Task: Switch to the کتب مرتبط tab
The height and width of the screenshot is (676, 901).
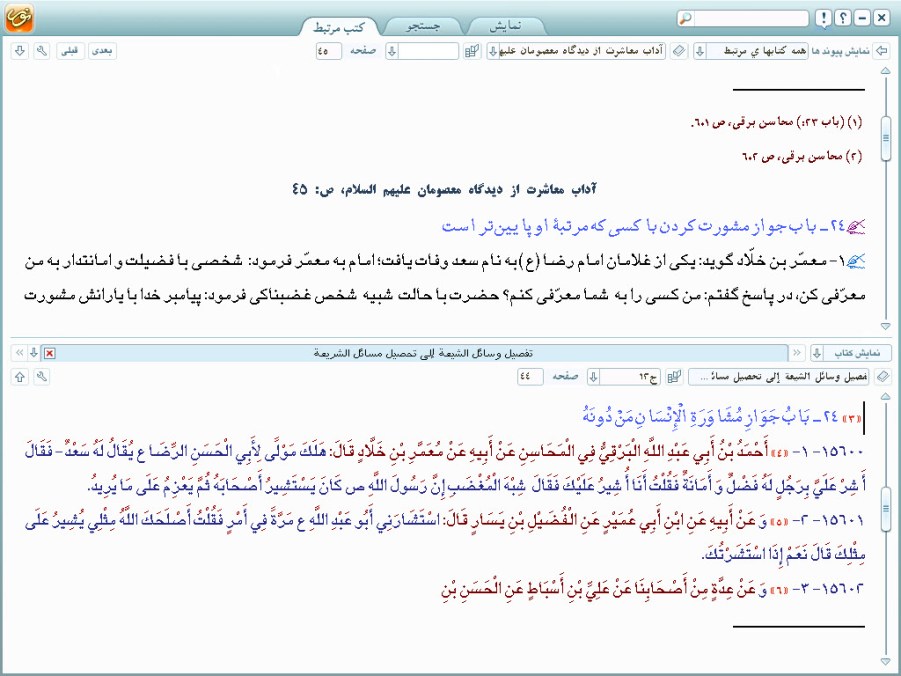Action: 339,27
